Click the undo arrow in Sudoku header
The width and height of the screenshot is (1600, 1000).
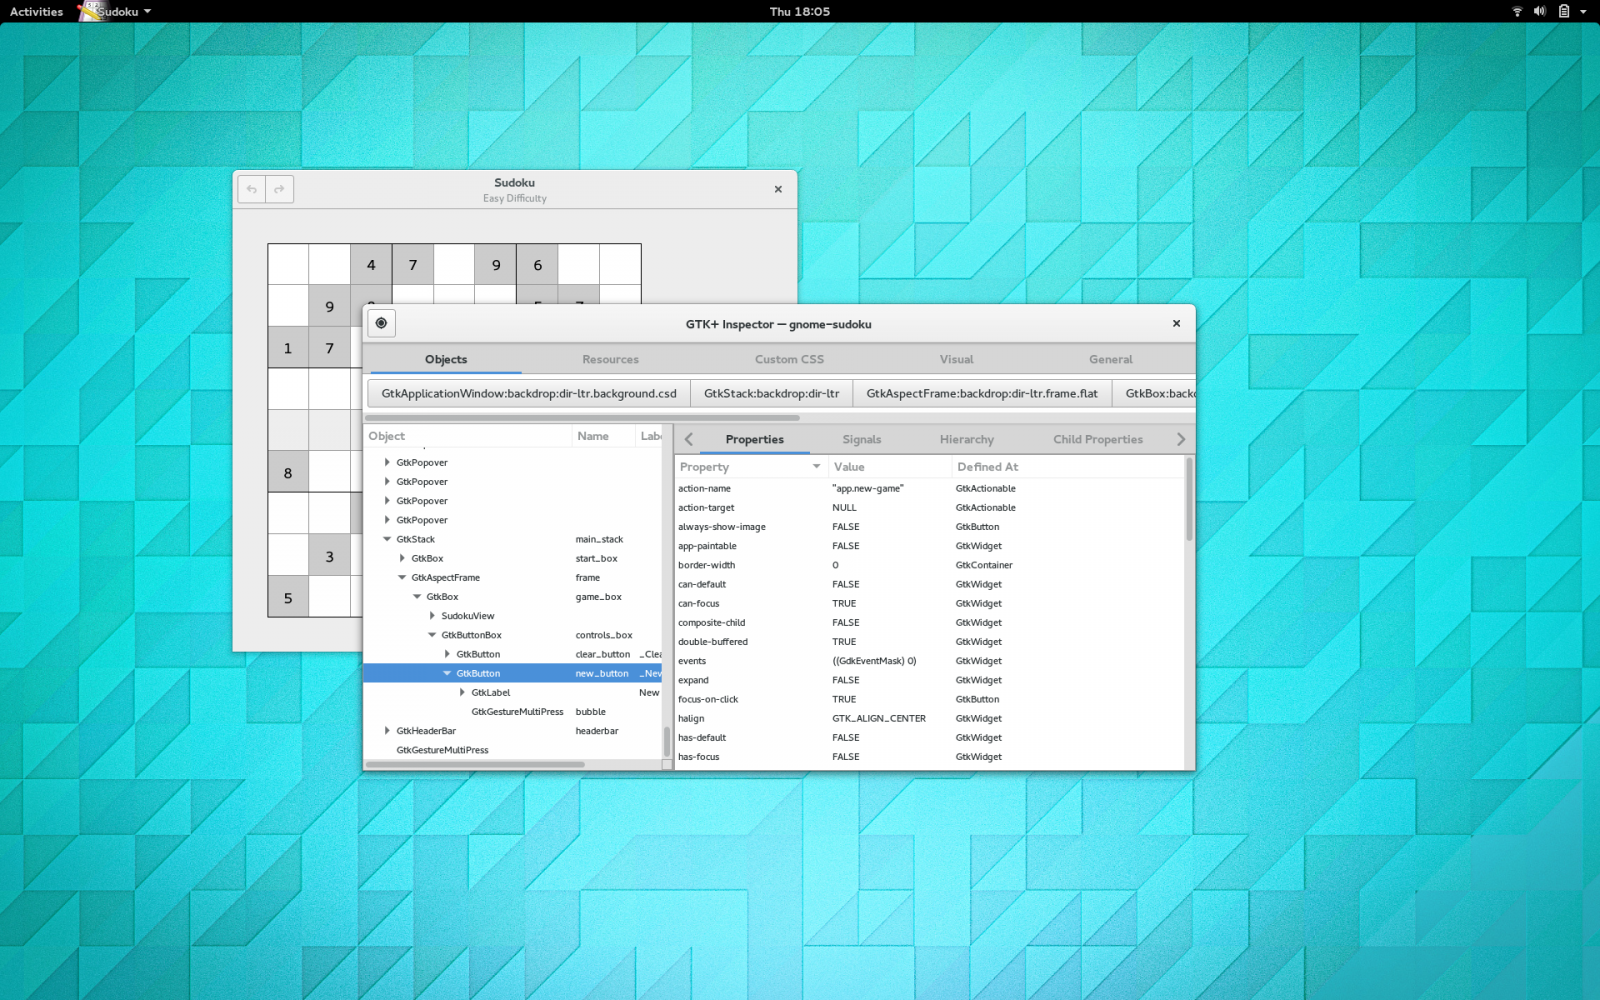point(251,189)
